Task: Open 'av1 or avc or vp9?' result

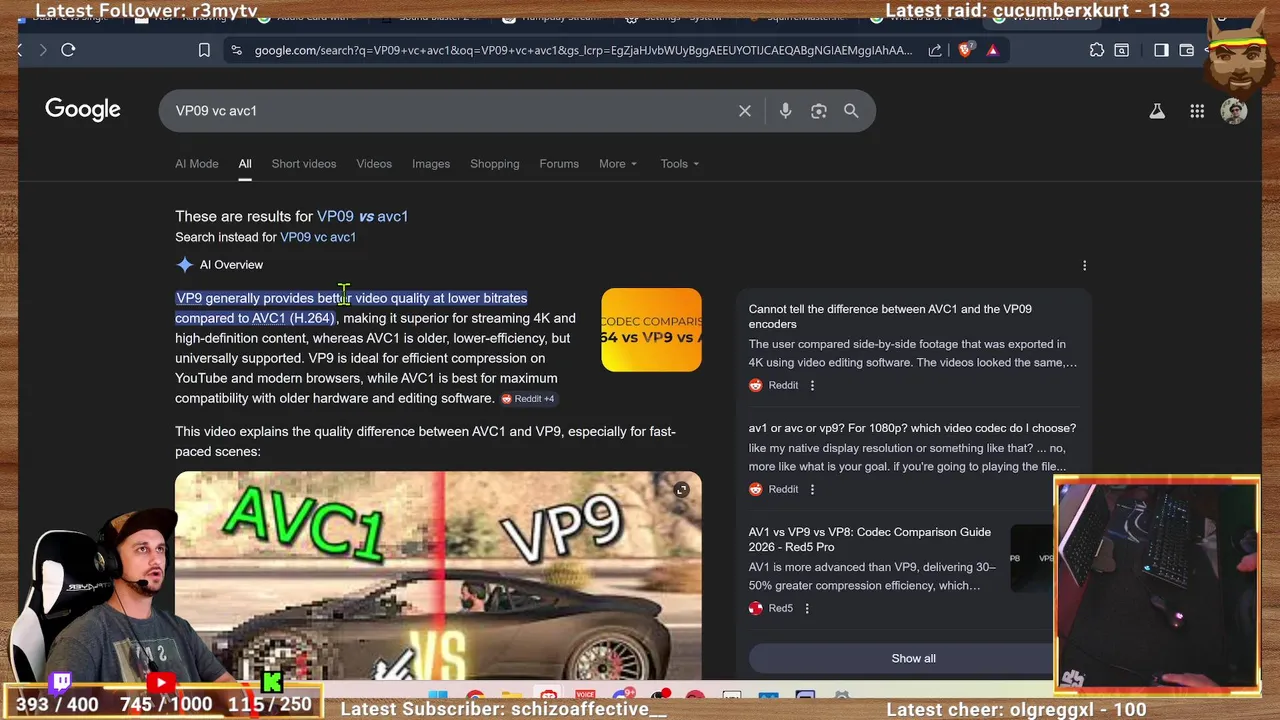Action: pyautogui.click(x=912, y=428)
